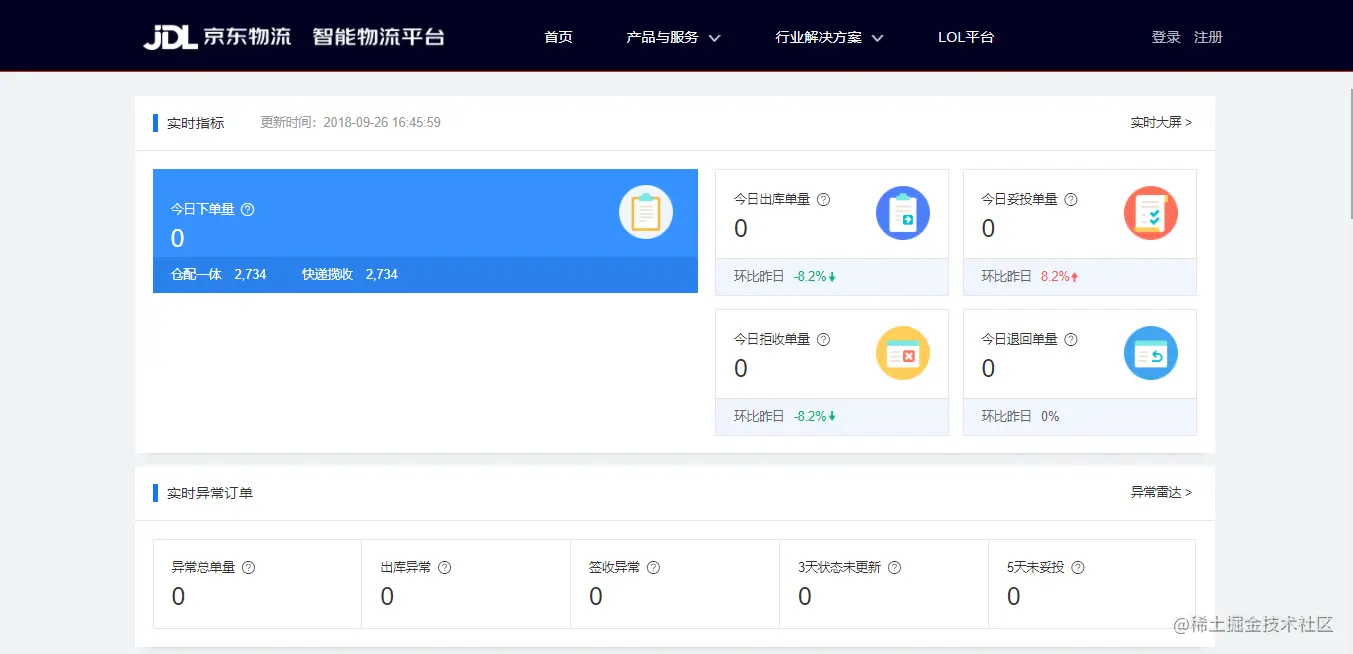Viewport: 1353px width, 654px height.
Task: Open help tooltip beside 今日下单量
Action: click(x=248, y=209)
